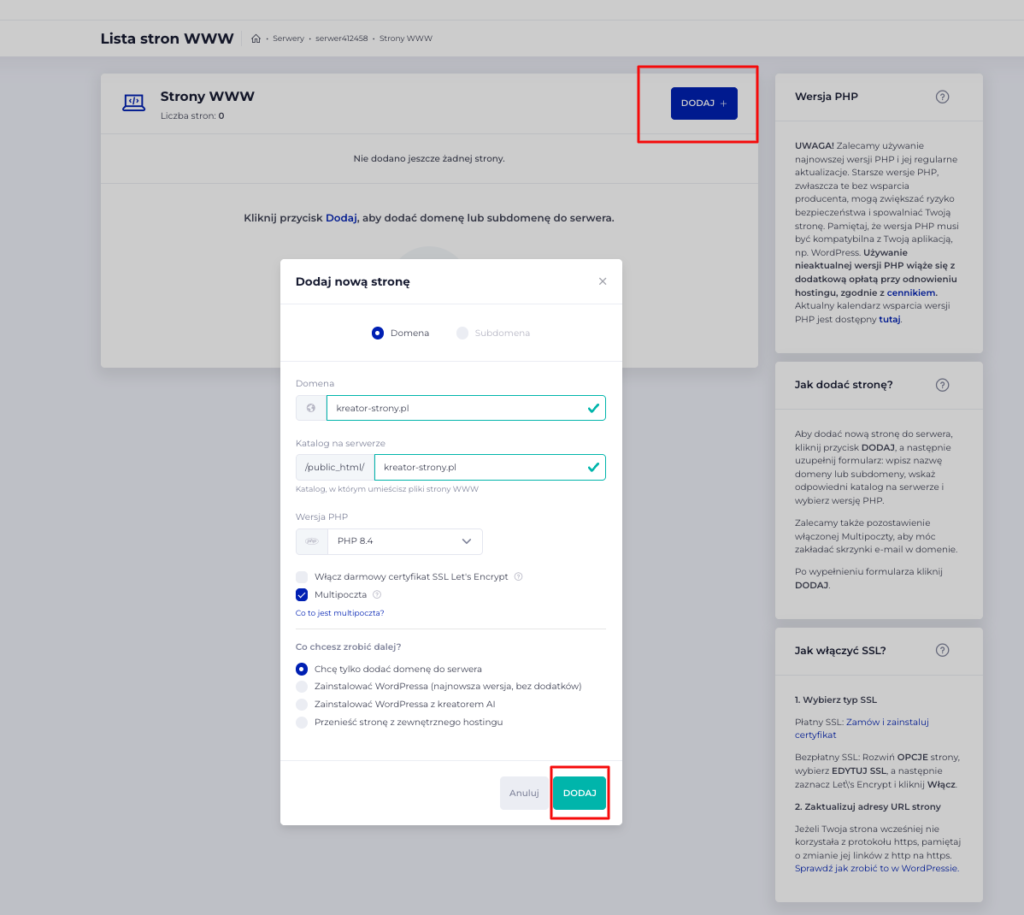The image size is (1024, 915).
Task: Enable free SSL Let's Encrypt checkbox
Action: tap(302, 577)
